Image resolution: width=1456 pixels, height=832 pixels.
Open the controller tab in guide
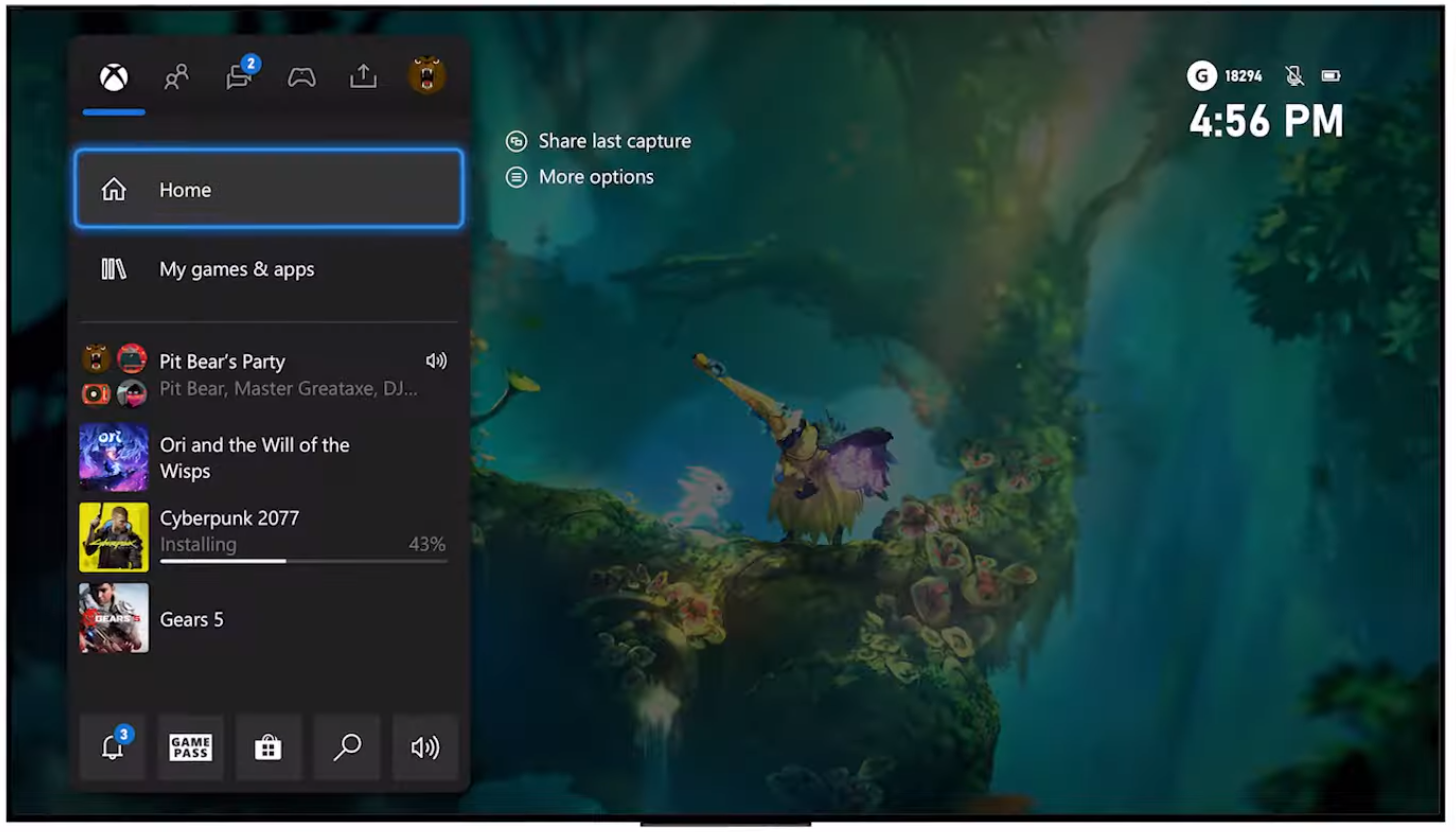coord(301,77)
